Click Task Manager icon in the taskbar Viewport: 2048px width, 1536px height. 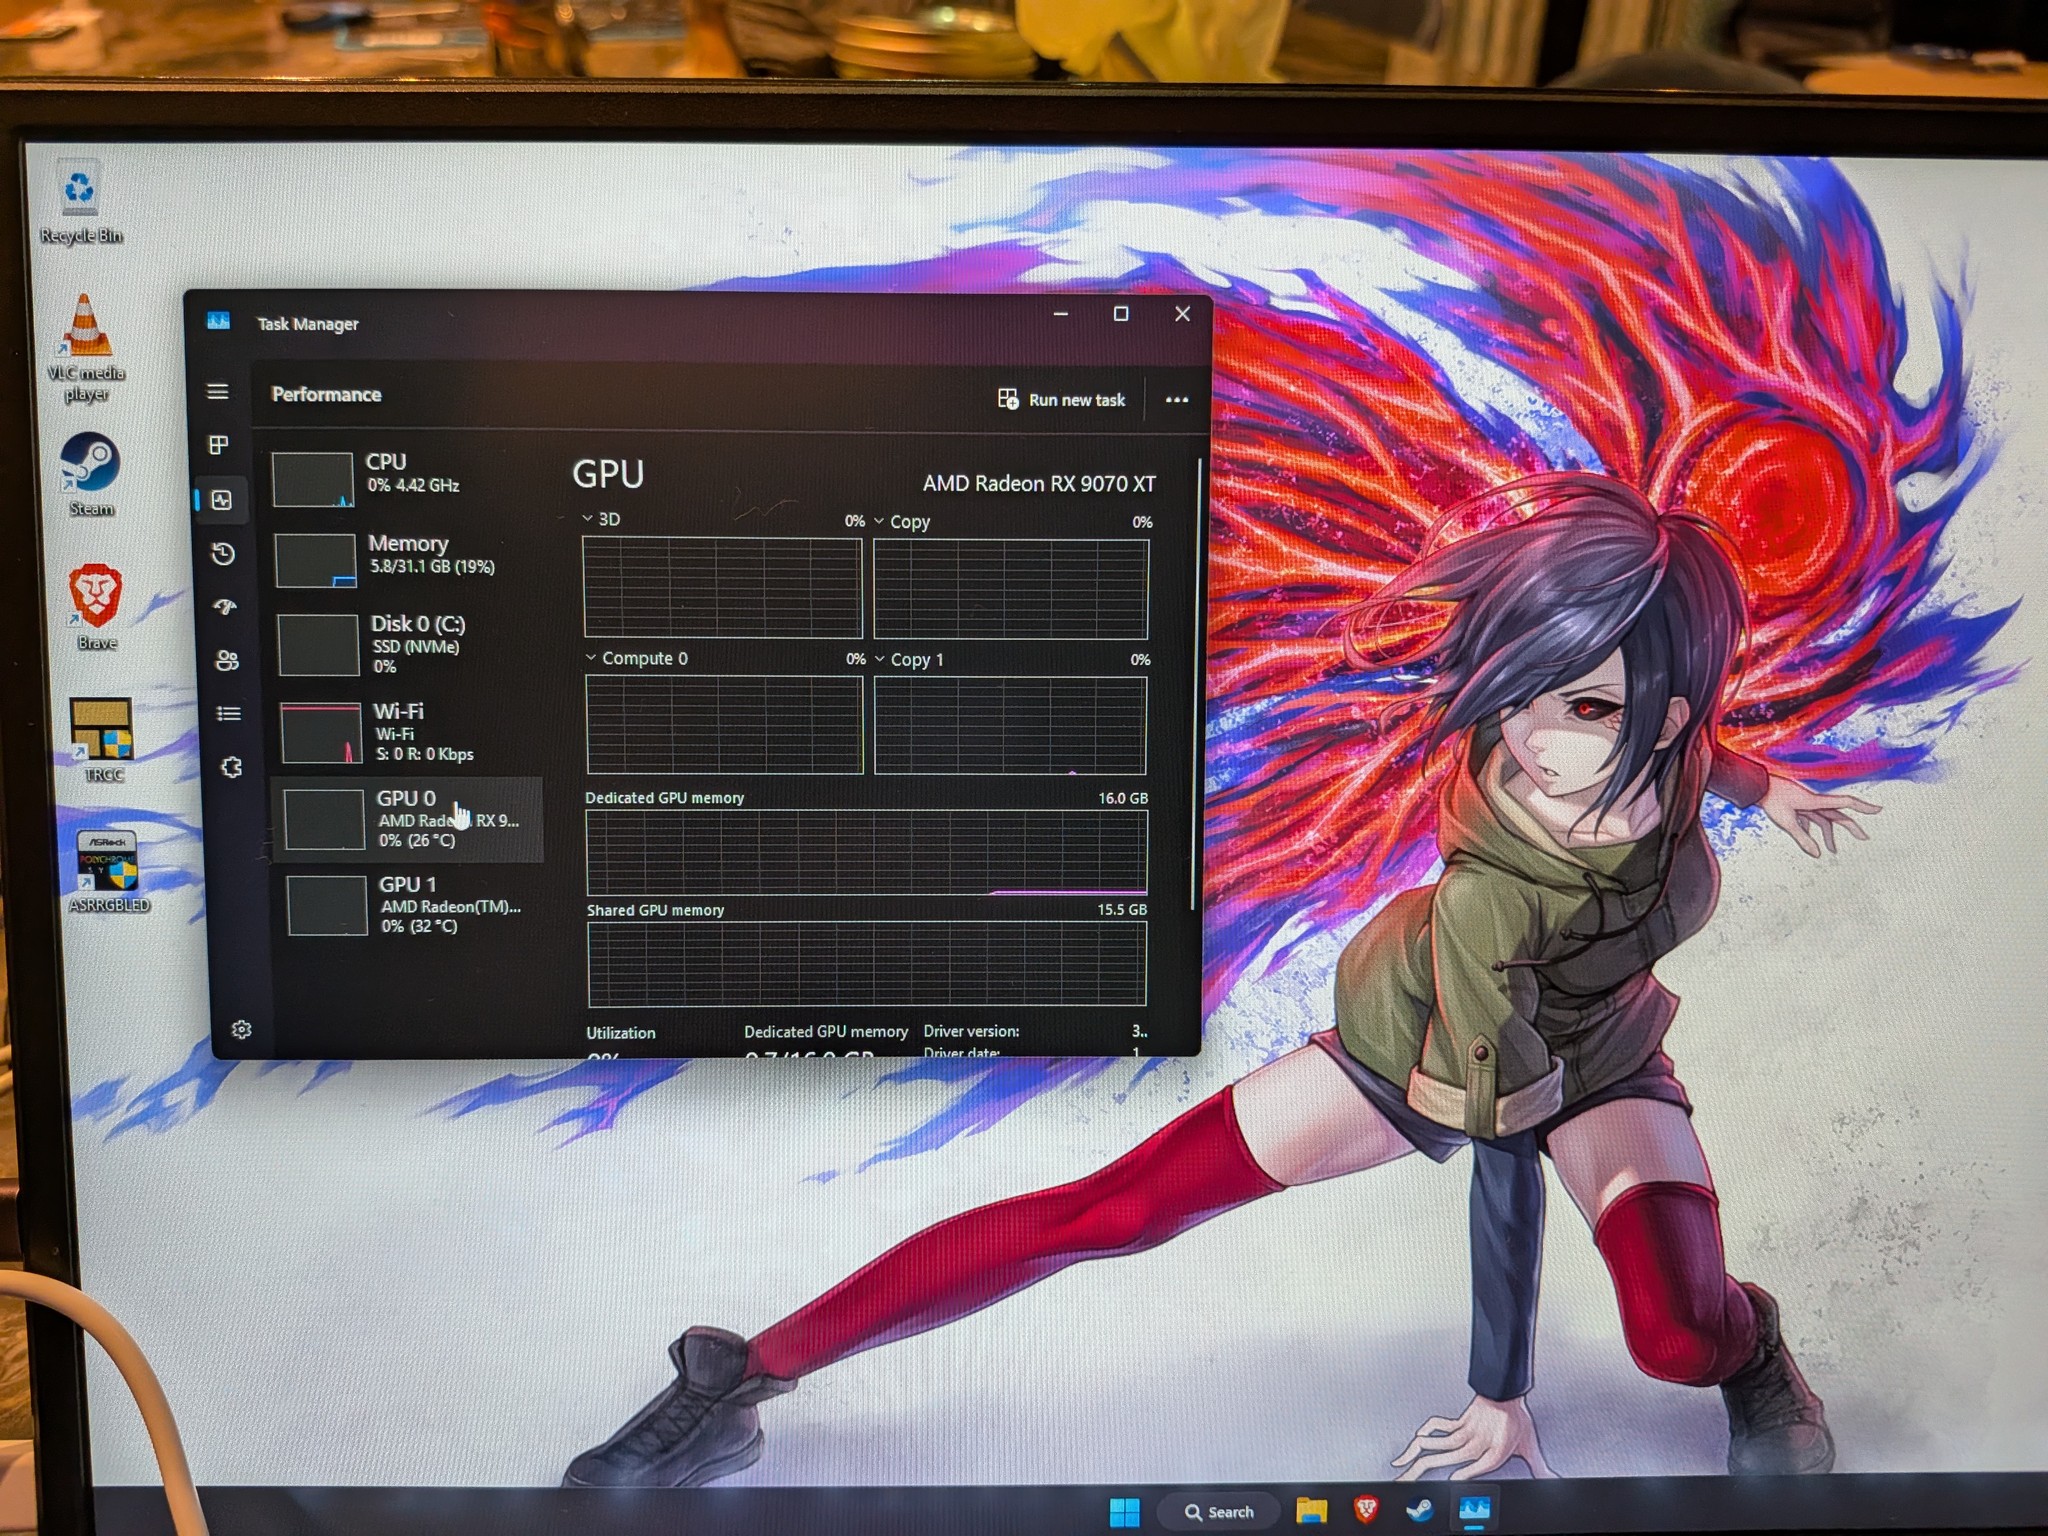(1474, 1509)
